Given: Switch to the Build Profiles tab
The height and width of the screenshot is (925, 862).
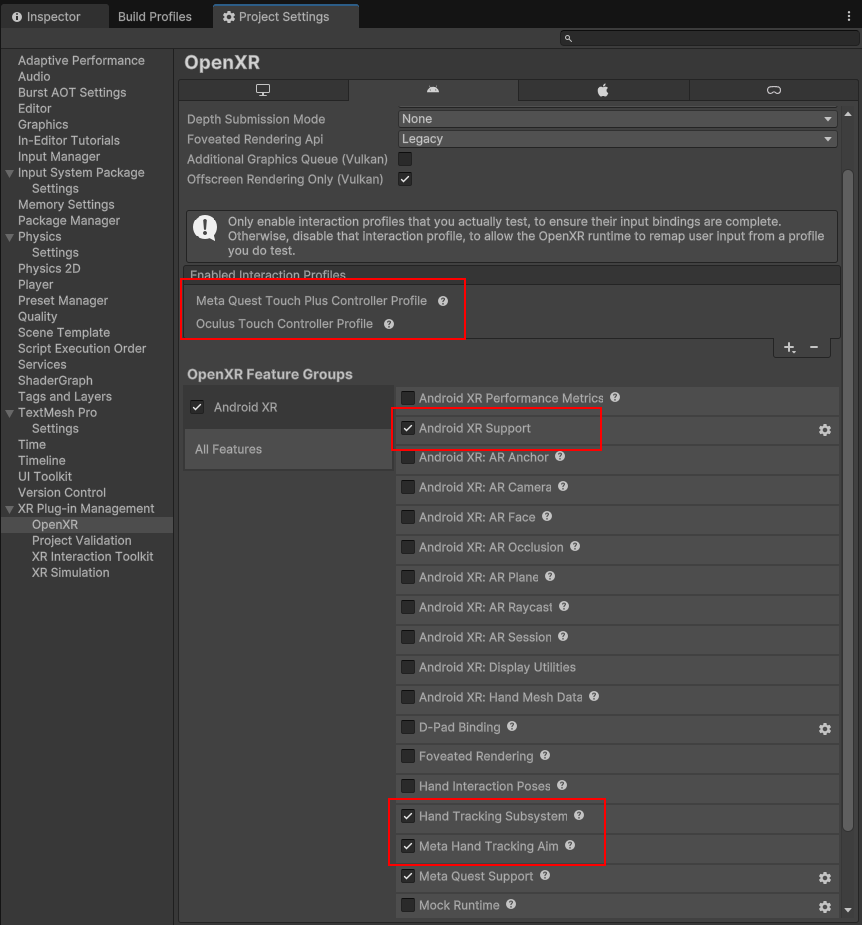Looking at the screenshot, I should 154,17.
